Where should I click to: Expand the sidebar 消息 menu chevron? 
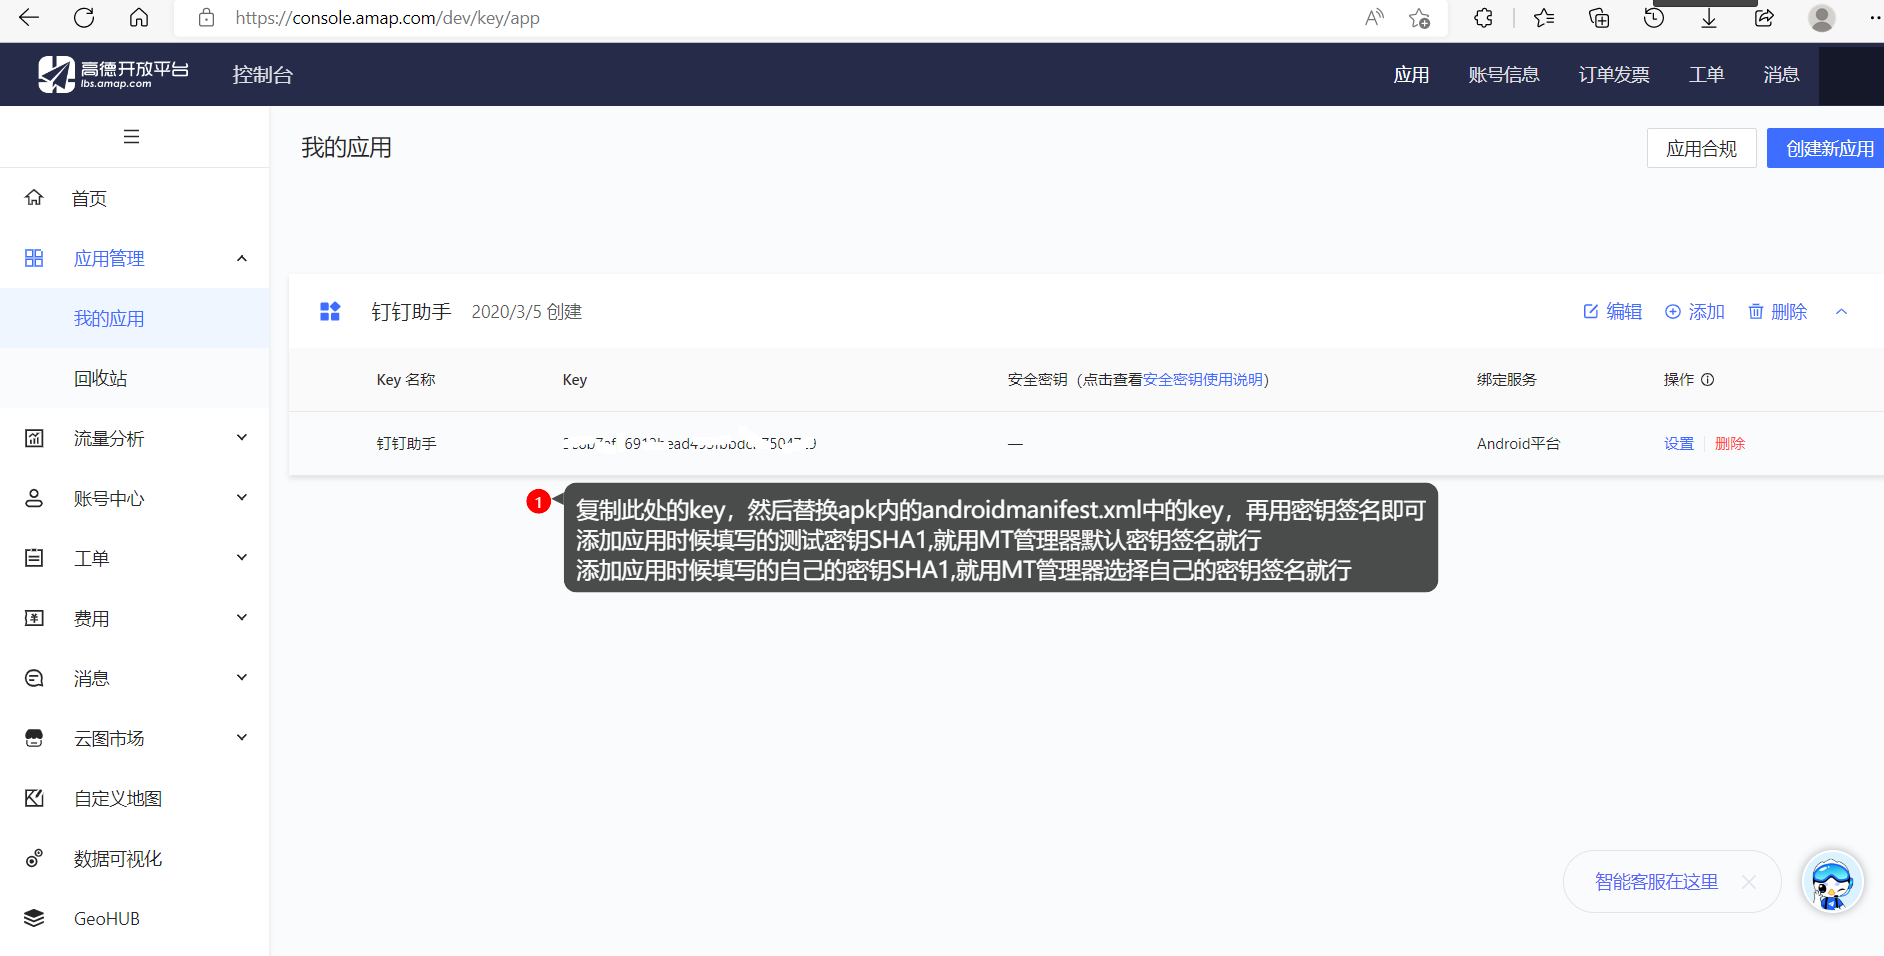pos(241,678)
